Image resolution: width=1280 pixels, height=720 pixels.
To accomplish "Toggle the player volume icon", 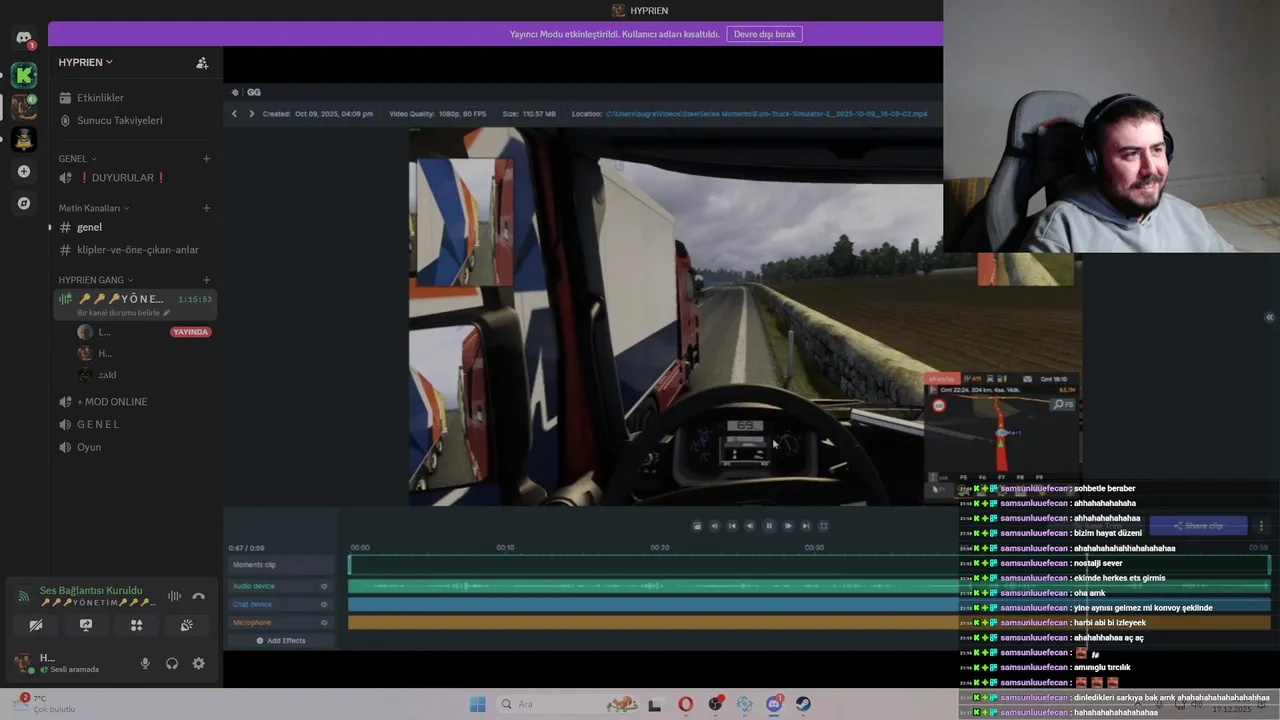I will 714,526.
